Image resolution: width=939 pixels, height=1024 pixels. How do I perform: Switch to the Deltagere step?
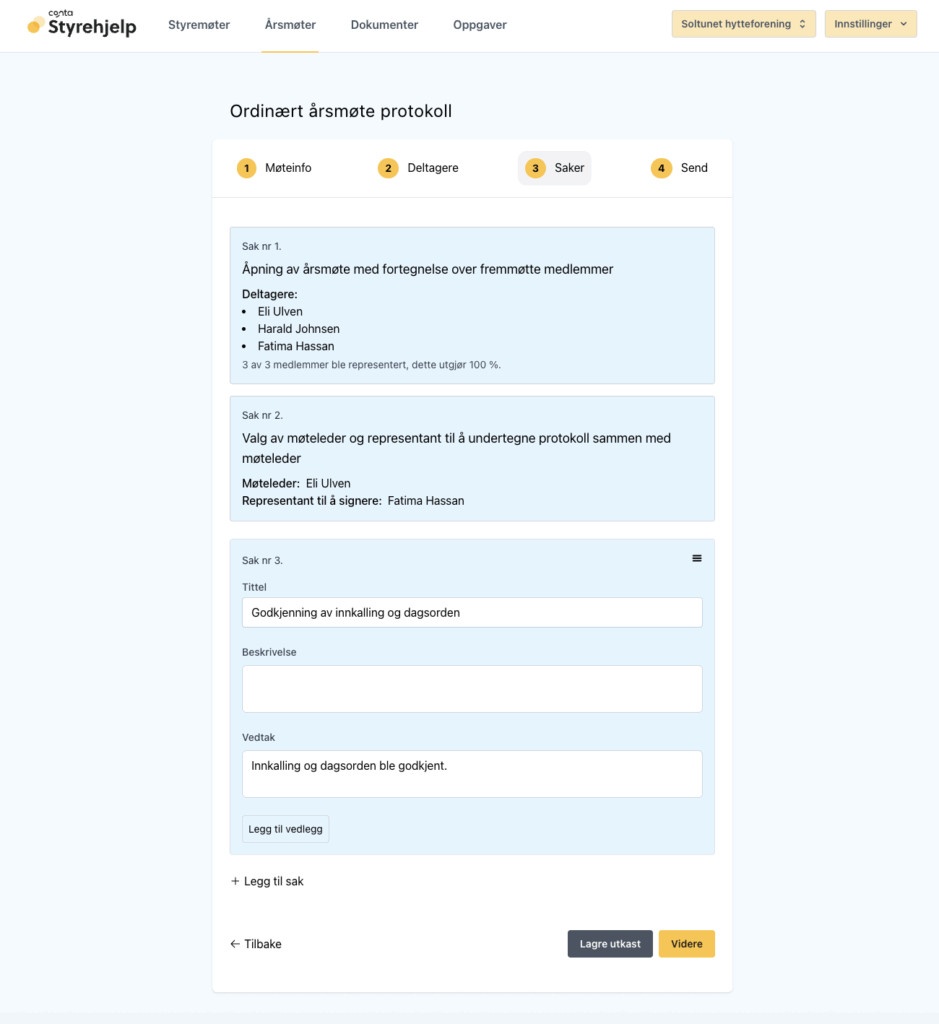(432, 168)
